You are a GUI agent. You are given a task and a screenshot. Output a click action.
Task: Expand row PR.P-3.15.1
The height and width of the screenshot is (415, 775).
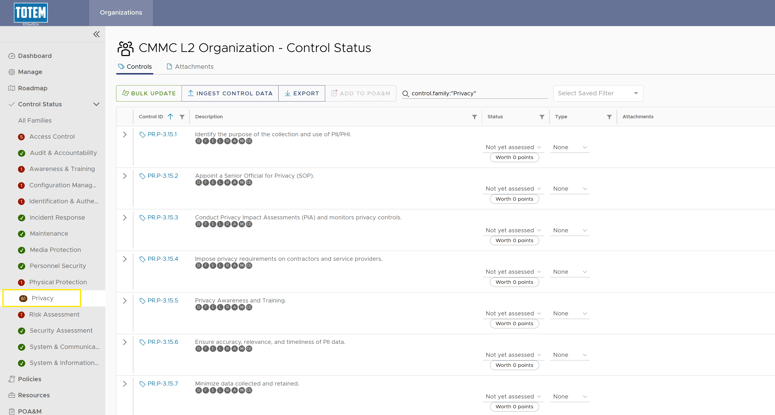[x=125, y=134]
